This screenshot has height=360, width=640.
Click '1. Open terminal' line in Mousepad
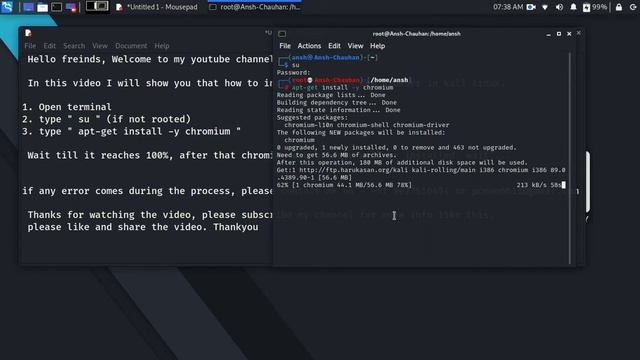point(67,107)
